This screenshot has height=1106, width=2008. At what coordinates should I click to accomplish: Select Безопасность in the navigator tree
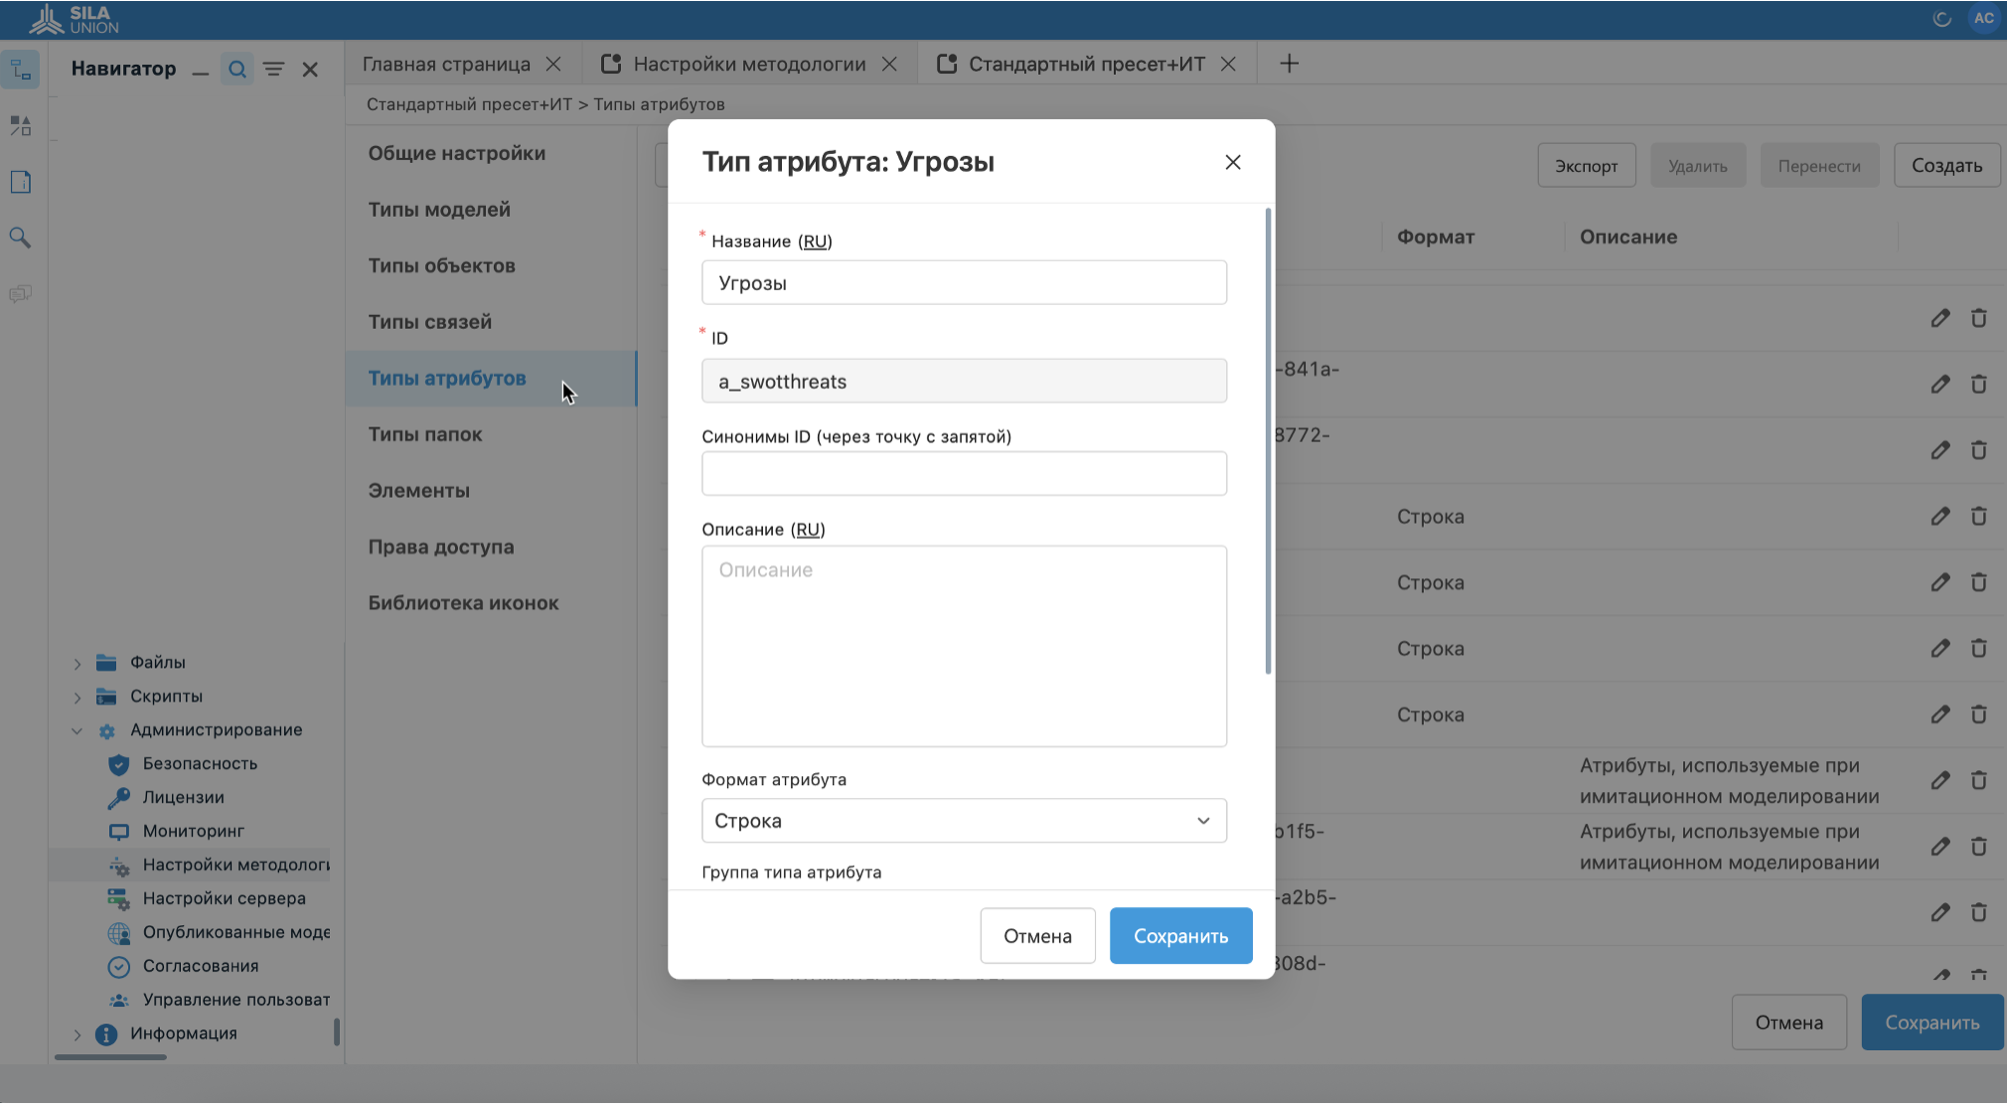(199, 764)
